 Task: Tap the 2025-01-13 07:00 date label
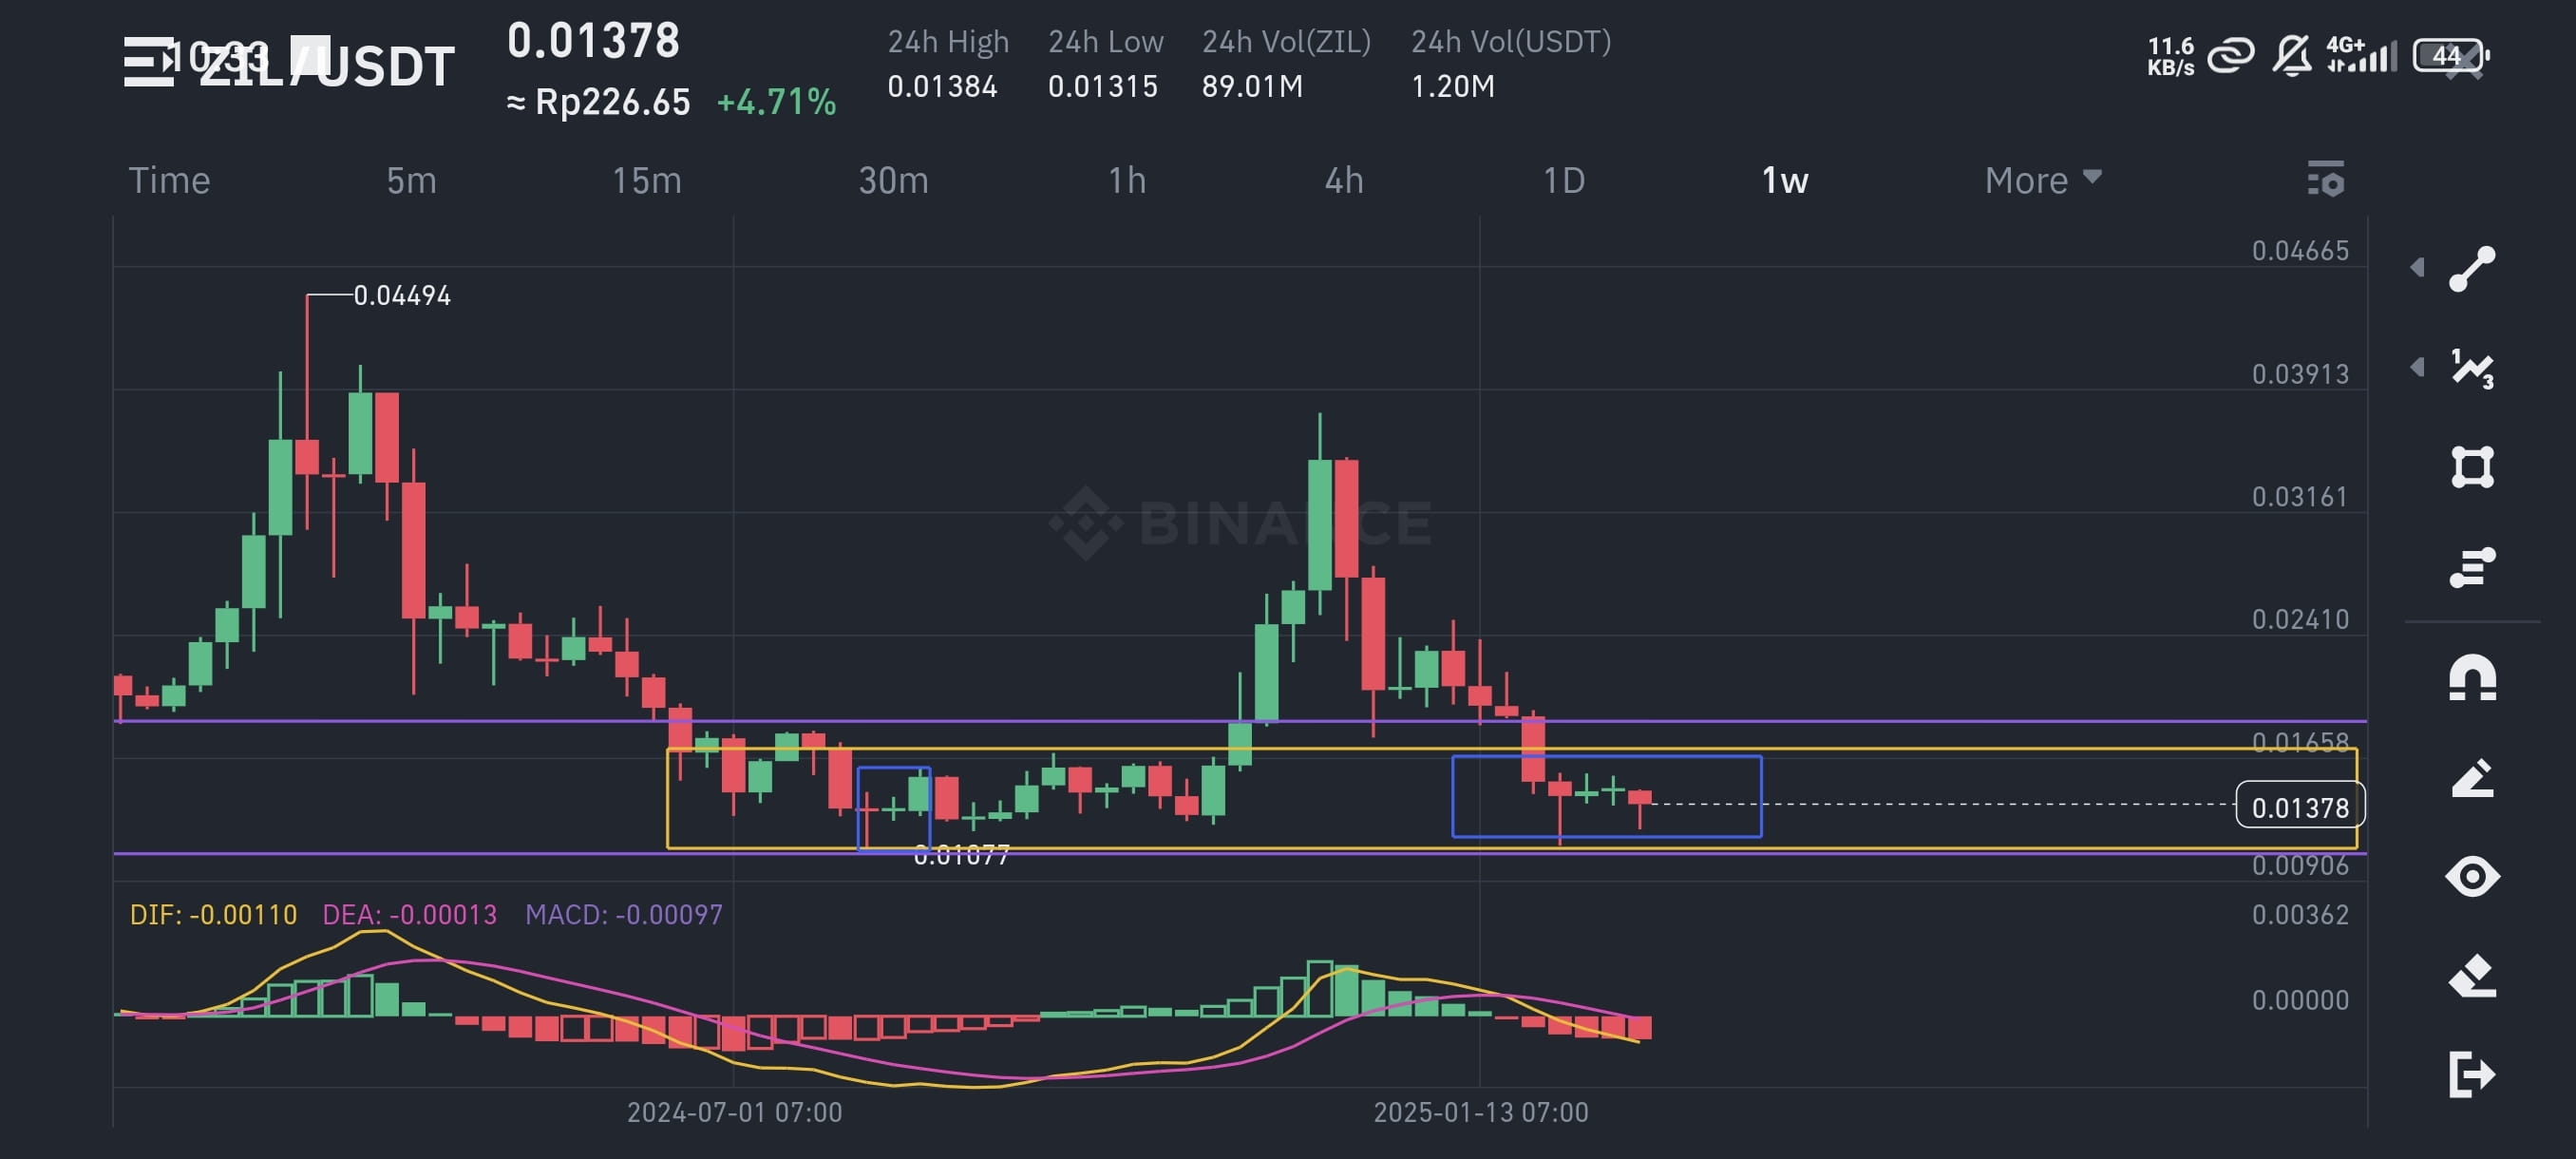tap(1480, 1112)
